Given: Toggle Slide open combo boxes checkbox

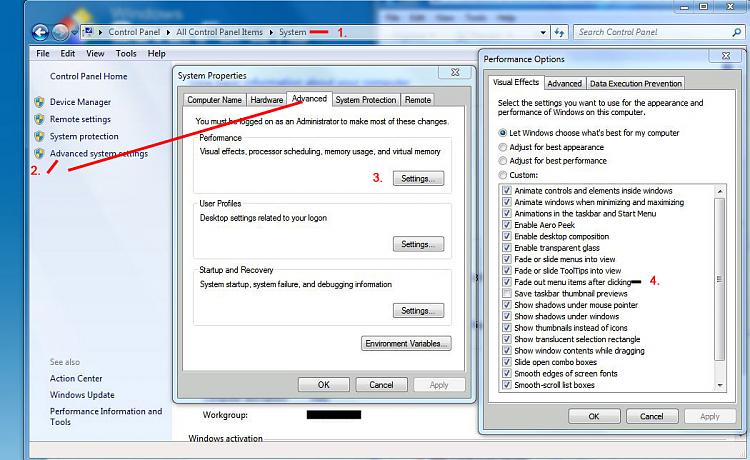Looking at the screenshot, I should tap(507, 362).
